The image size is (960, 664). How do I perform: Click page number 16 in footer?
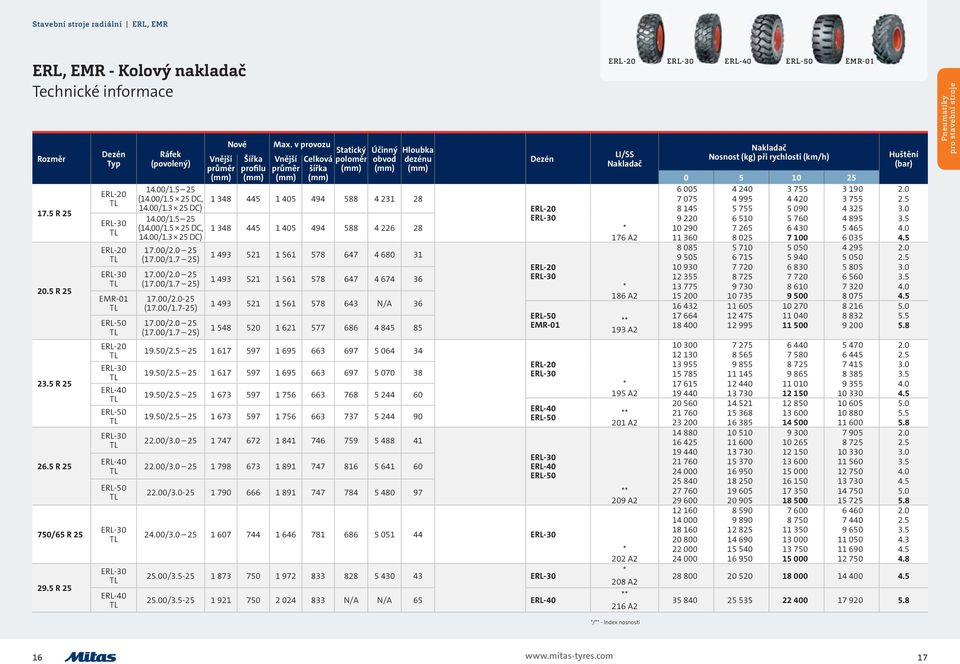click(x=37, y=657)
